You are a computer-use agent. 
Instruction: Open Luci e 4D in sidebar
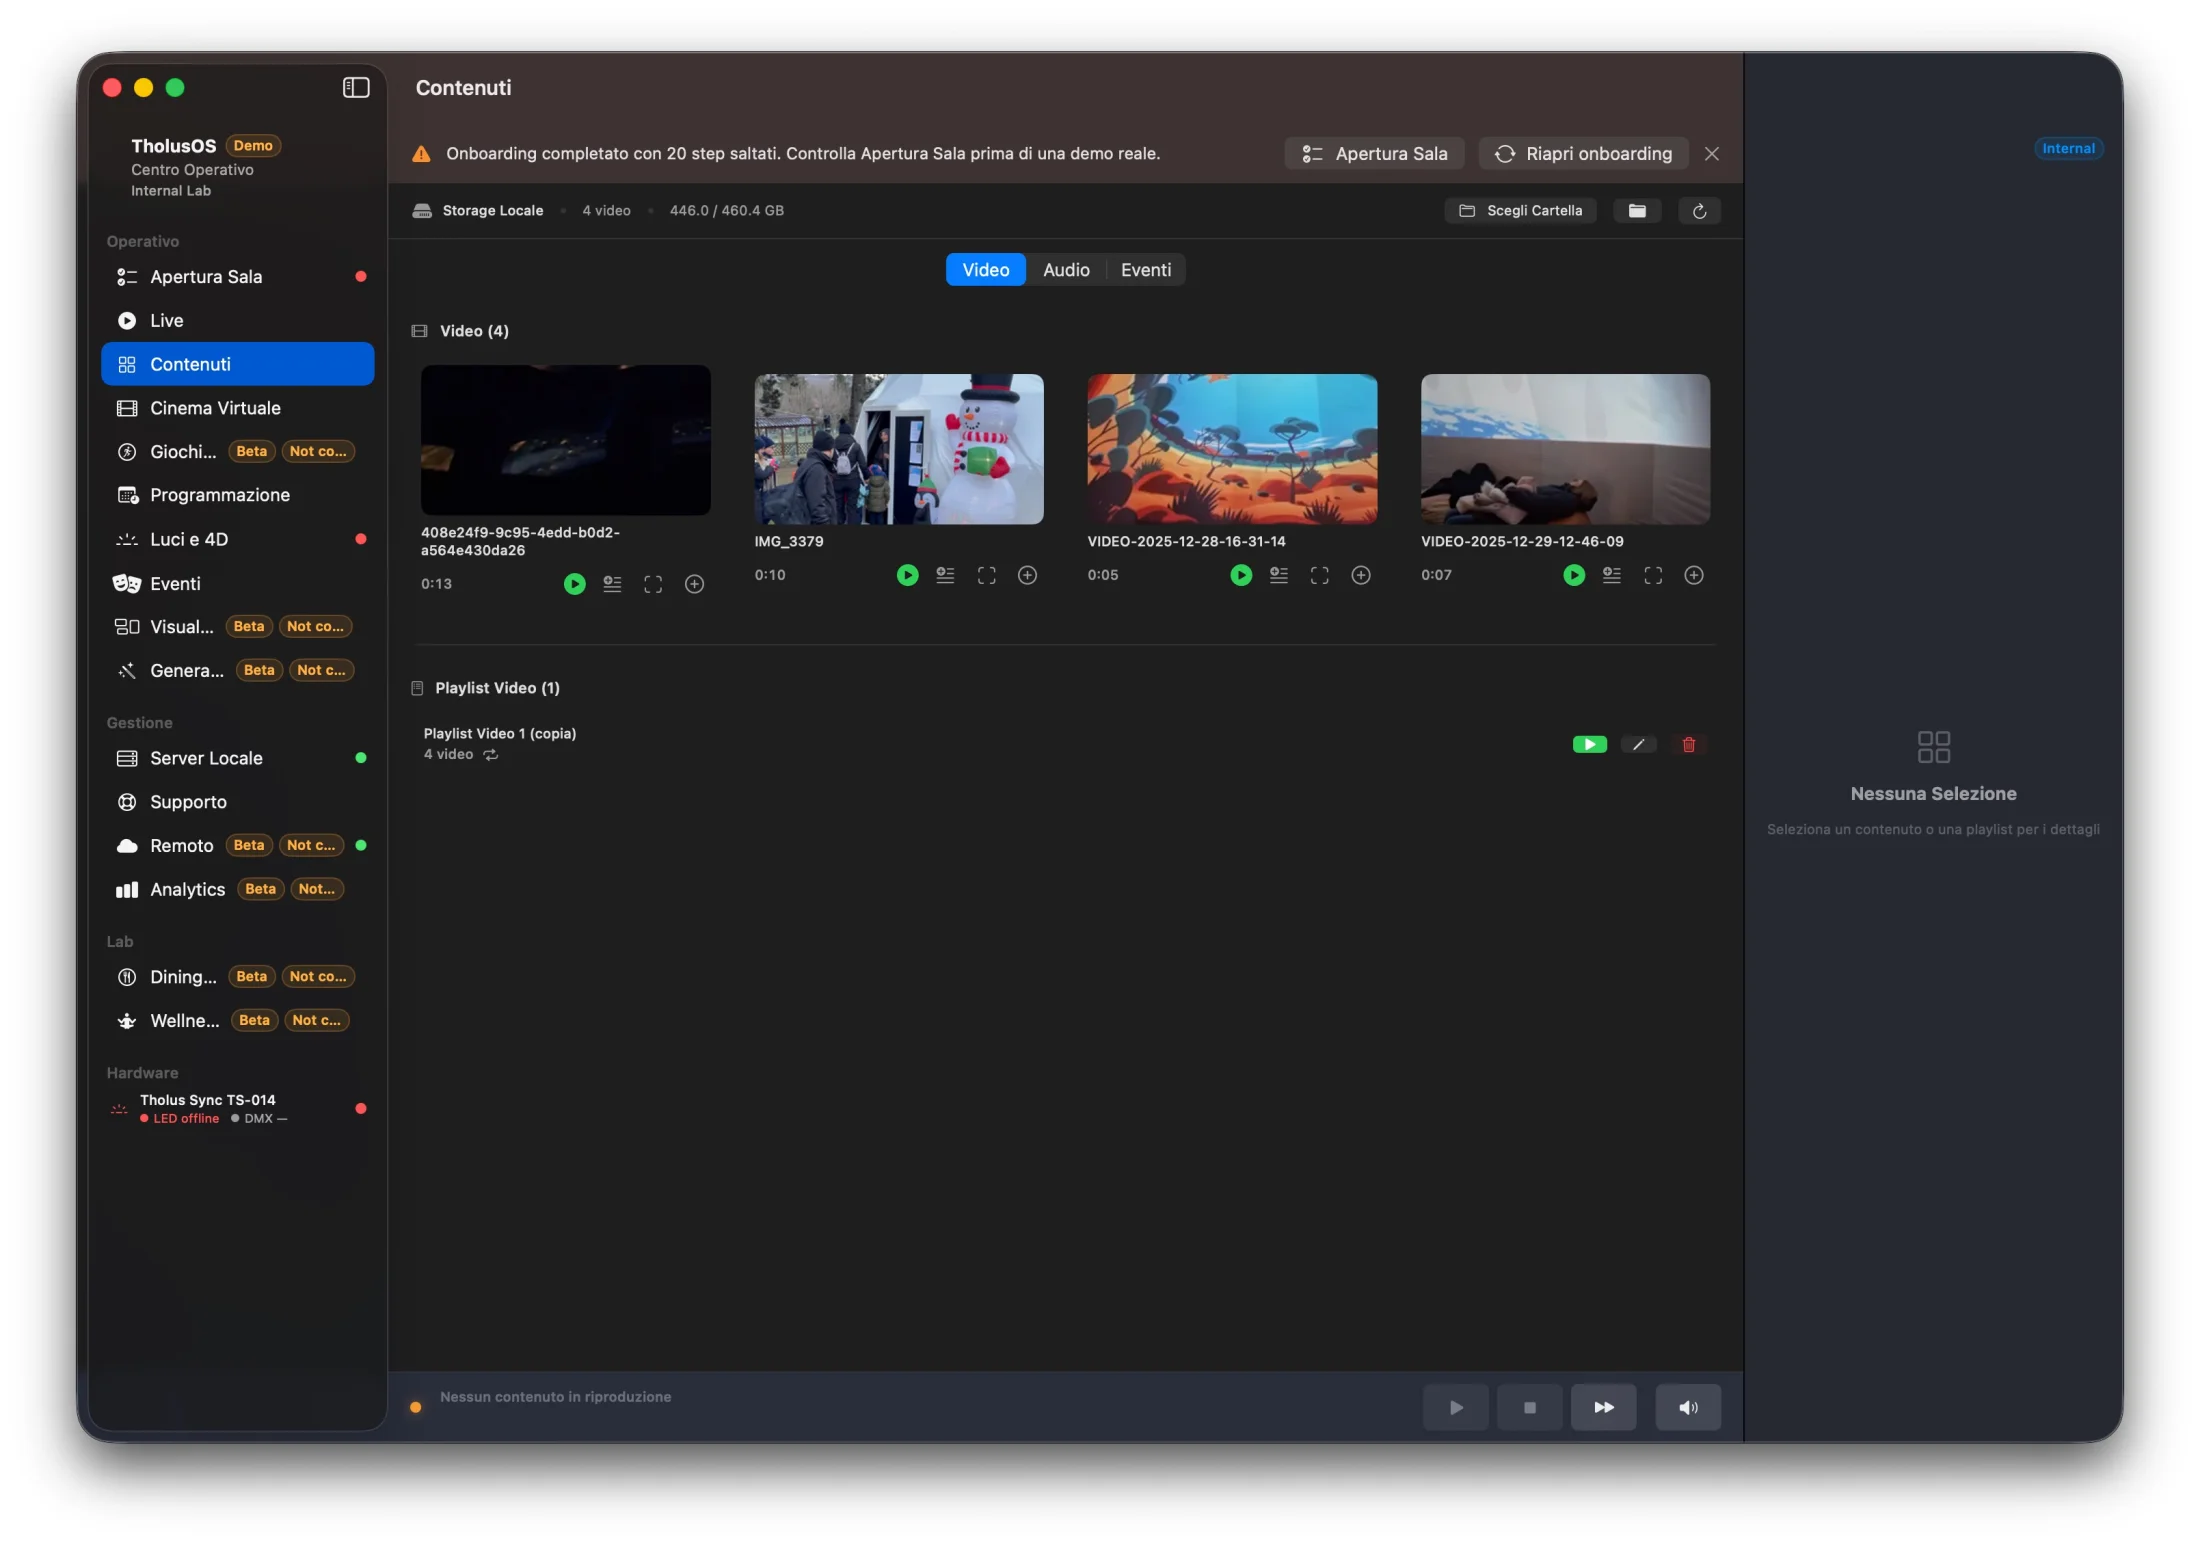tap(237, 540)
